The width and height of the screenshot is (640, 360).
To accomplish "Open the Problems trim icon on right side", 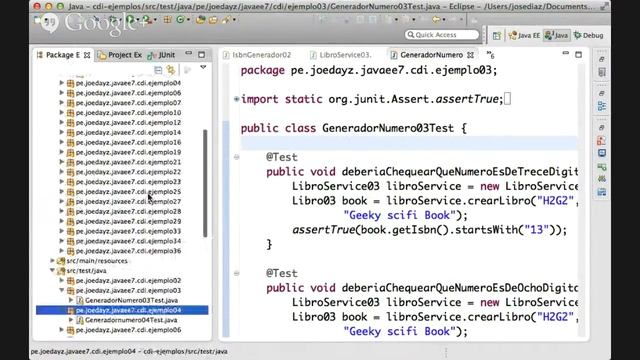I will [x=602, y=141].
